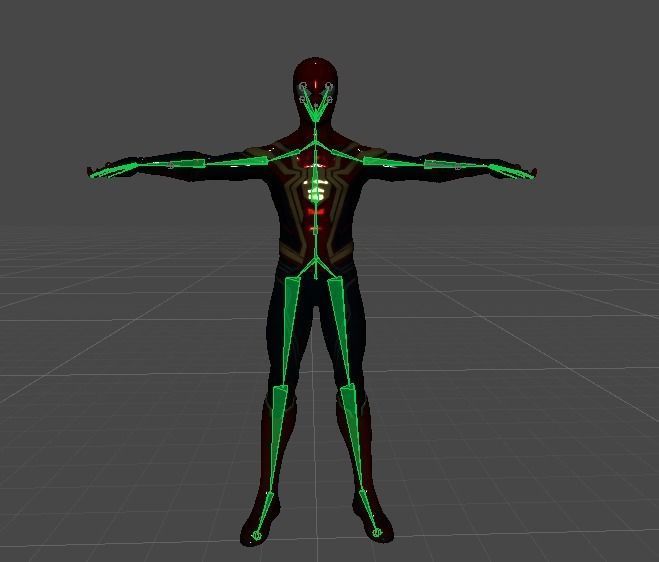Select the forearm bone on the view's left

tap(172, 164)
